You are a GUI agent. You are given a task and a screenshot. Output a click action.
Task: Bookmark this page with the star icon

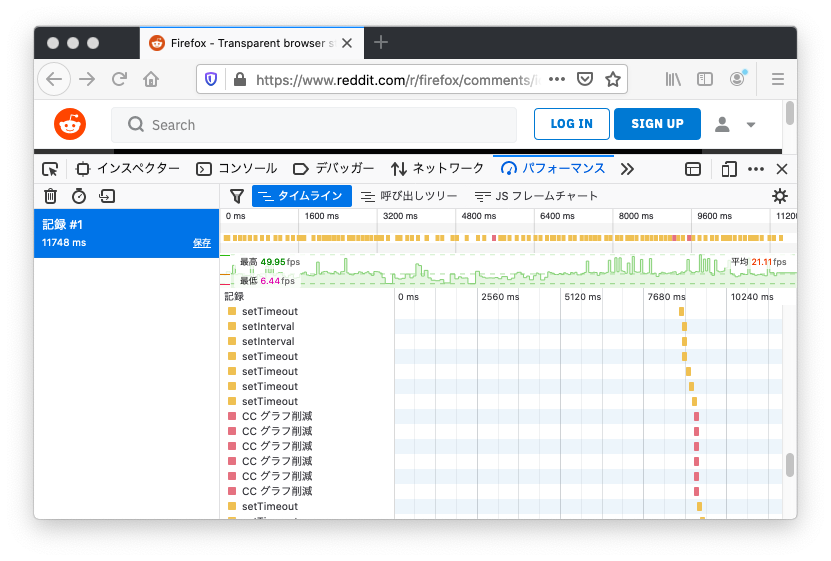click(613, 79)
